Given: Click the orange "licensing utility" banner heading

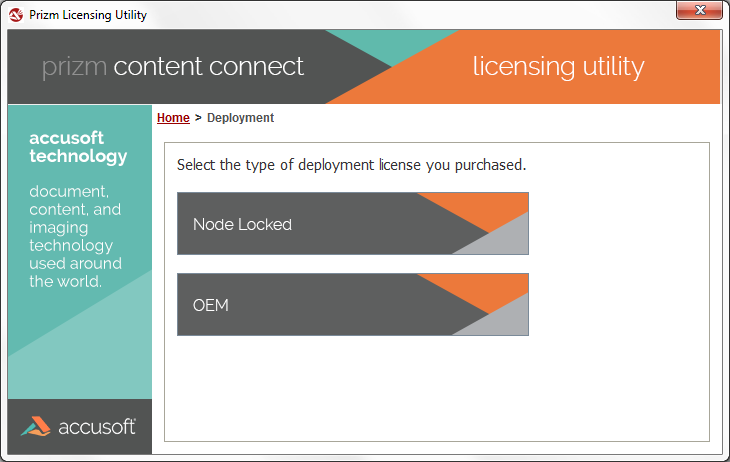Looking at the screenshot, I should [558, 67].
